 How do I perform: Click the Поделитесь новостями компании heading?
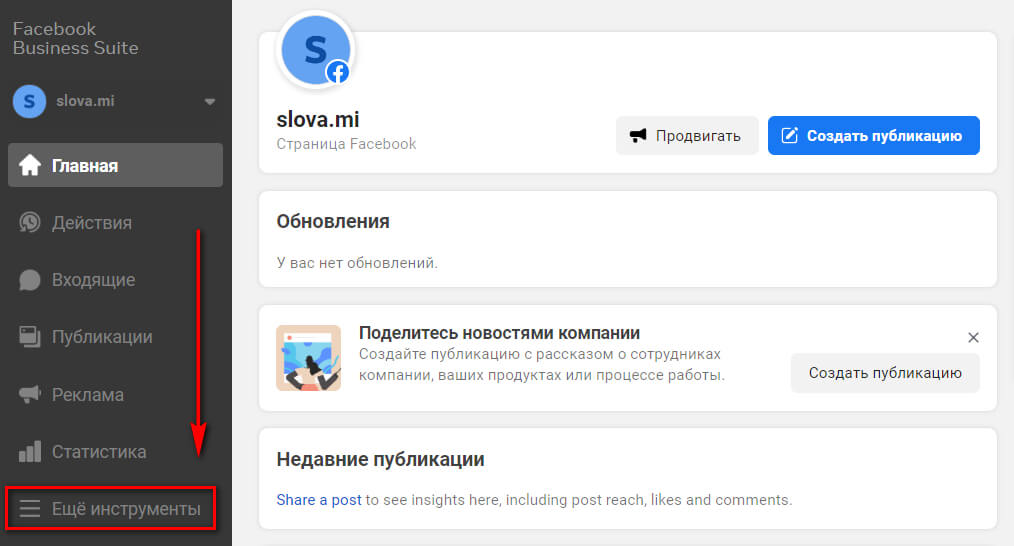click(x=499, y=333)
